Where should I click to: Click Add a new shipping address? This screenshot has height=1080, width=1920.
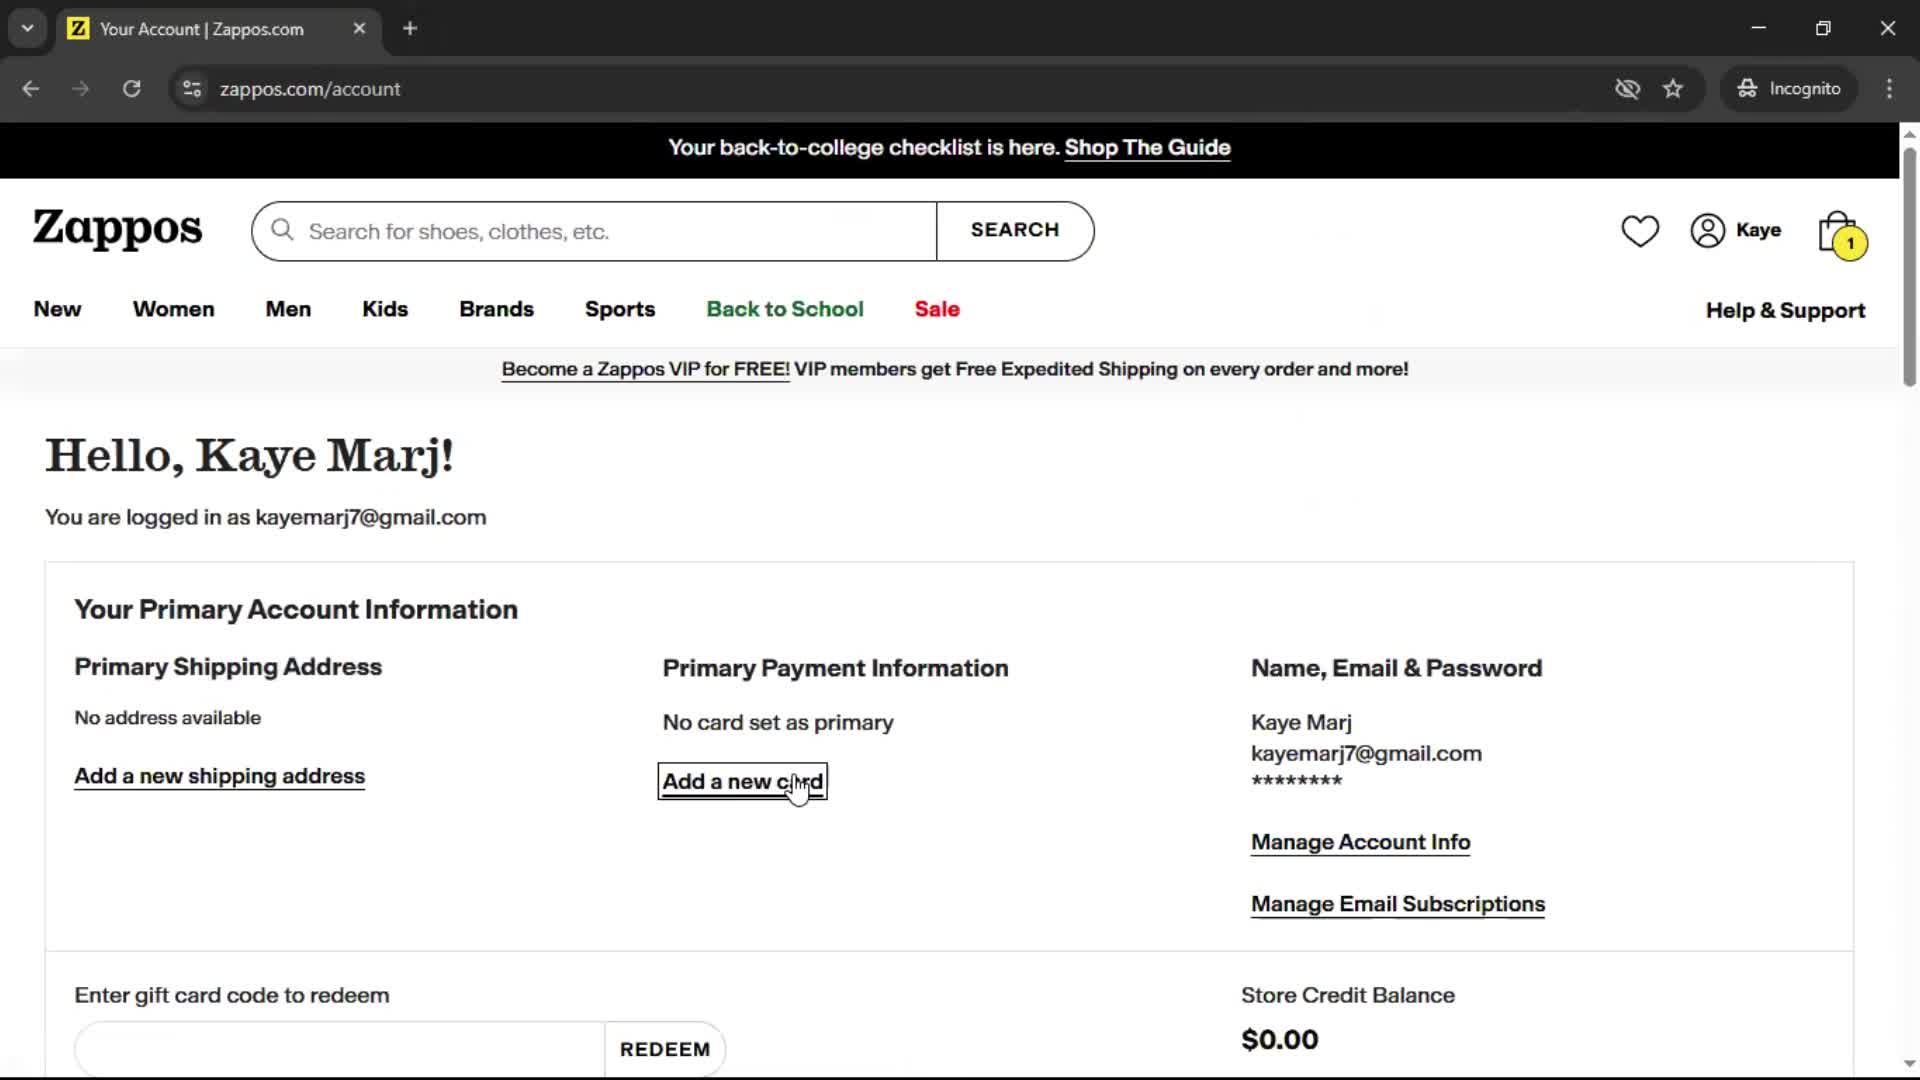[219, 776]
